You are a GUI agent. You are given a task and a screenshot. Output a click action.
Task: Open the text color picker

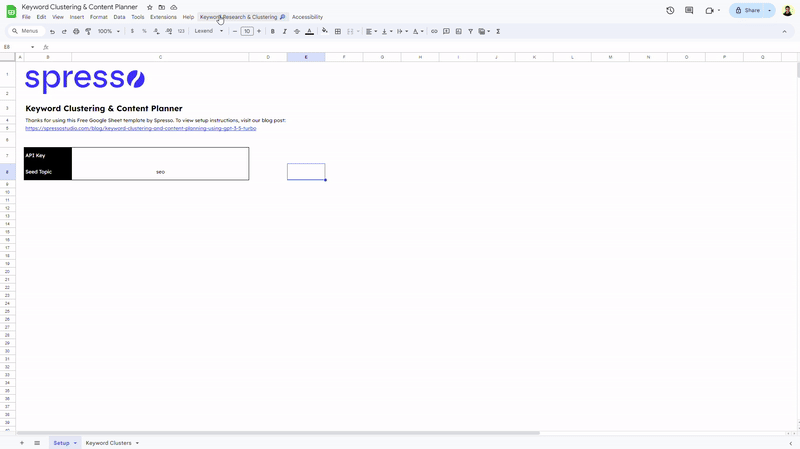pyautogui.click(x=309, y=32)
